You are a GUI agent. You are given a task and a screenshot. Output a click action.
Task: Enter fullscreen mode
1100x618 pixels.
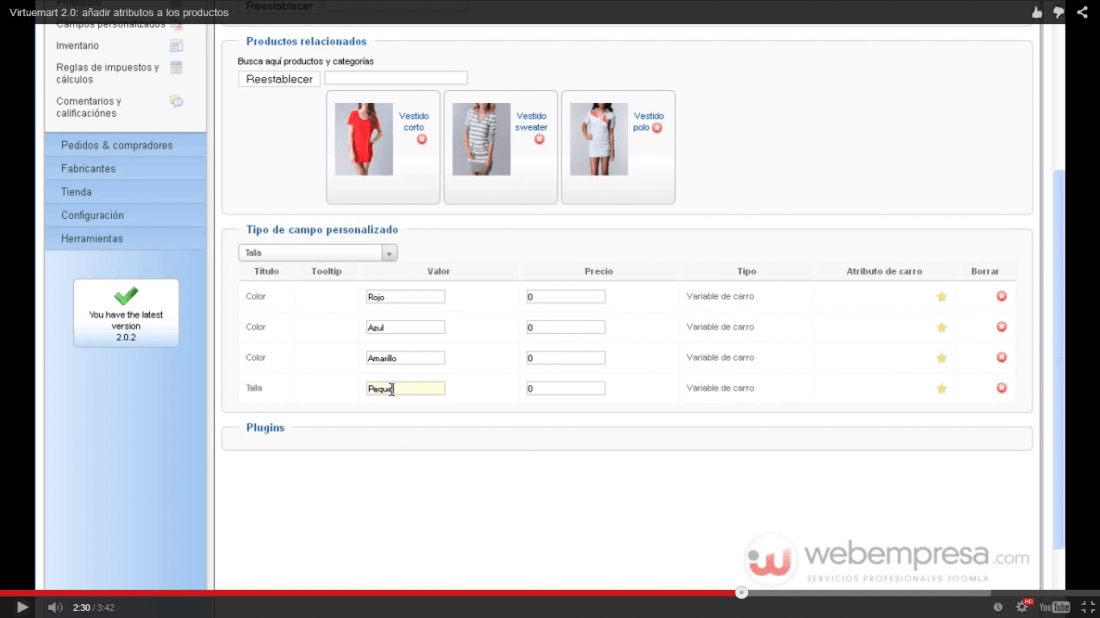(x=1087, y=607)
